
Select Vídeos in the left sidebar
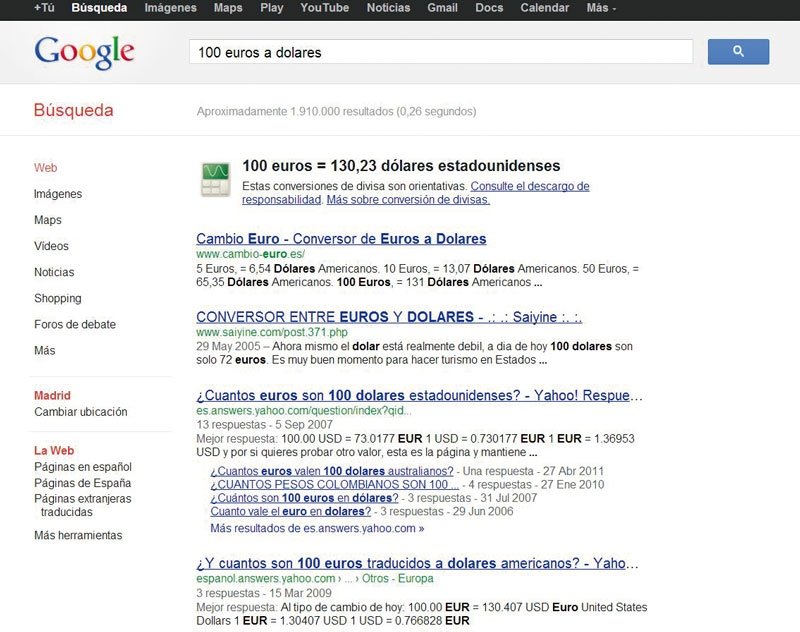coord(51,246)
